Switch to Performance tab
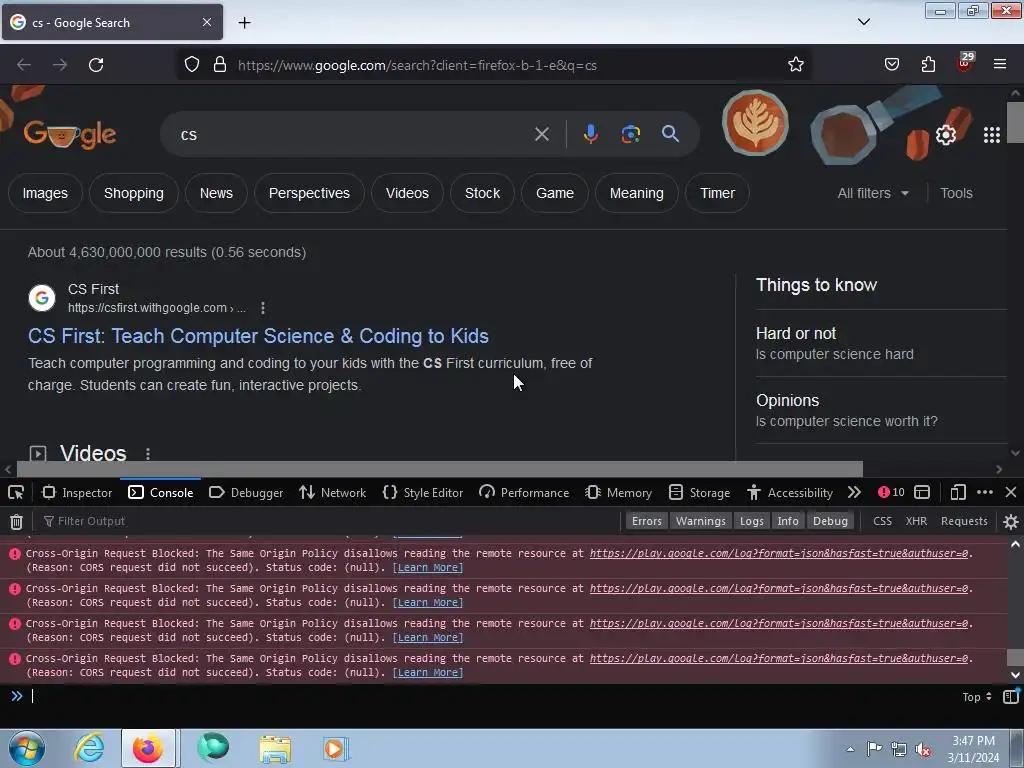1024x768 pixels. pyautogui.click(x=524, y=492)
